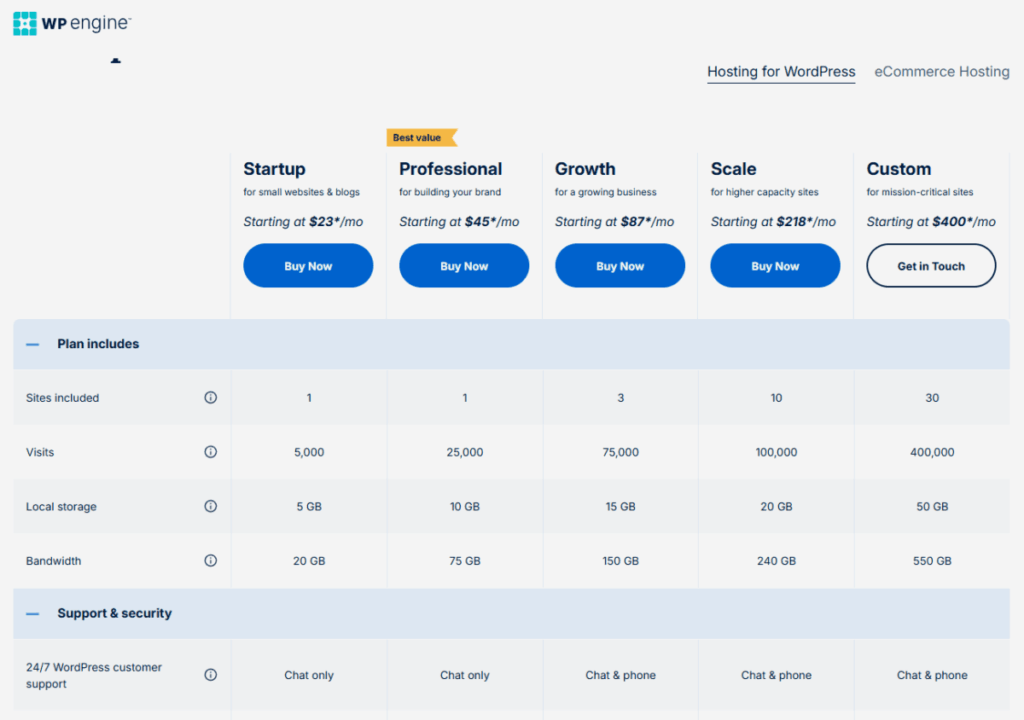Open the Local storage info tooltip icon

[x=210, y=506]
